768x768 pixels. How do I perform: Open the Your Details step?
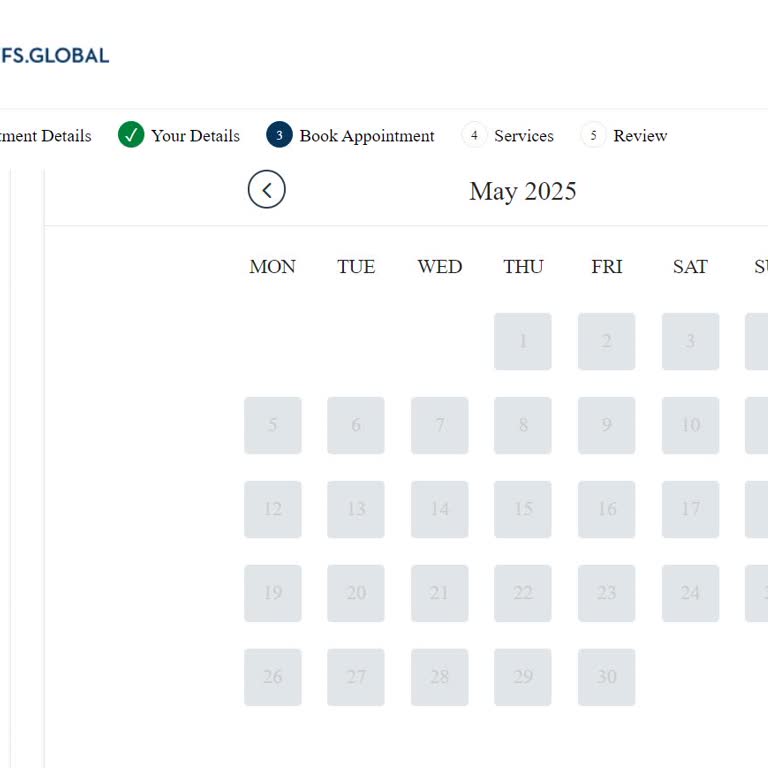coord(195,136)
